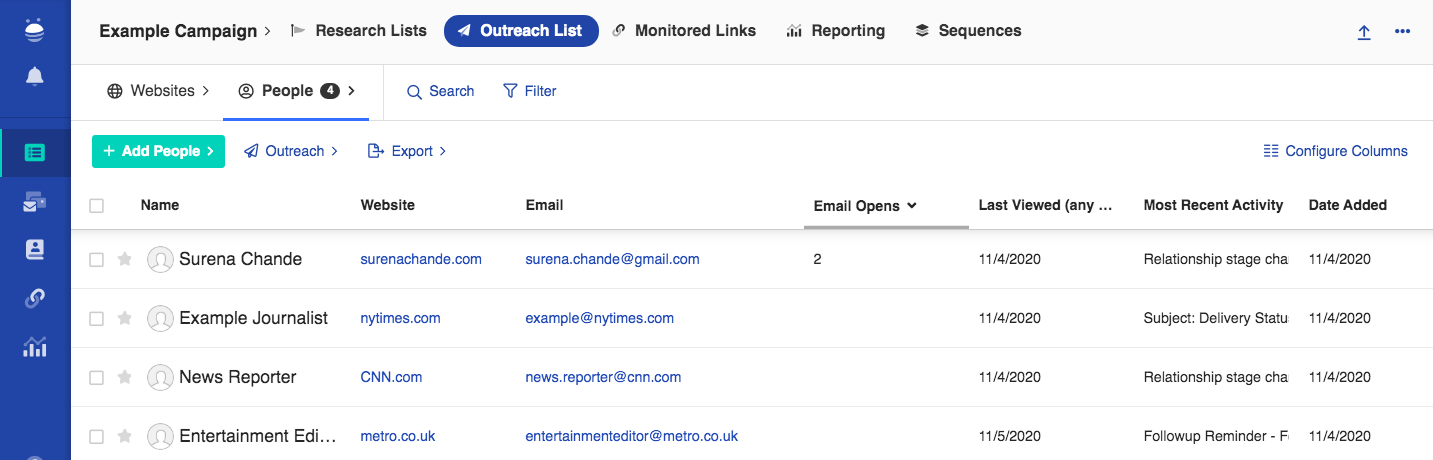Open the Export options dropdown

pyautogui.click(x=407, y=151)
